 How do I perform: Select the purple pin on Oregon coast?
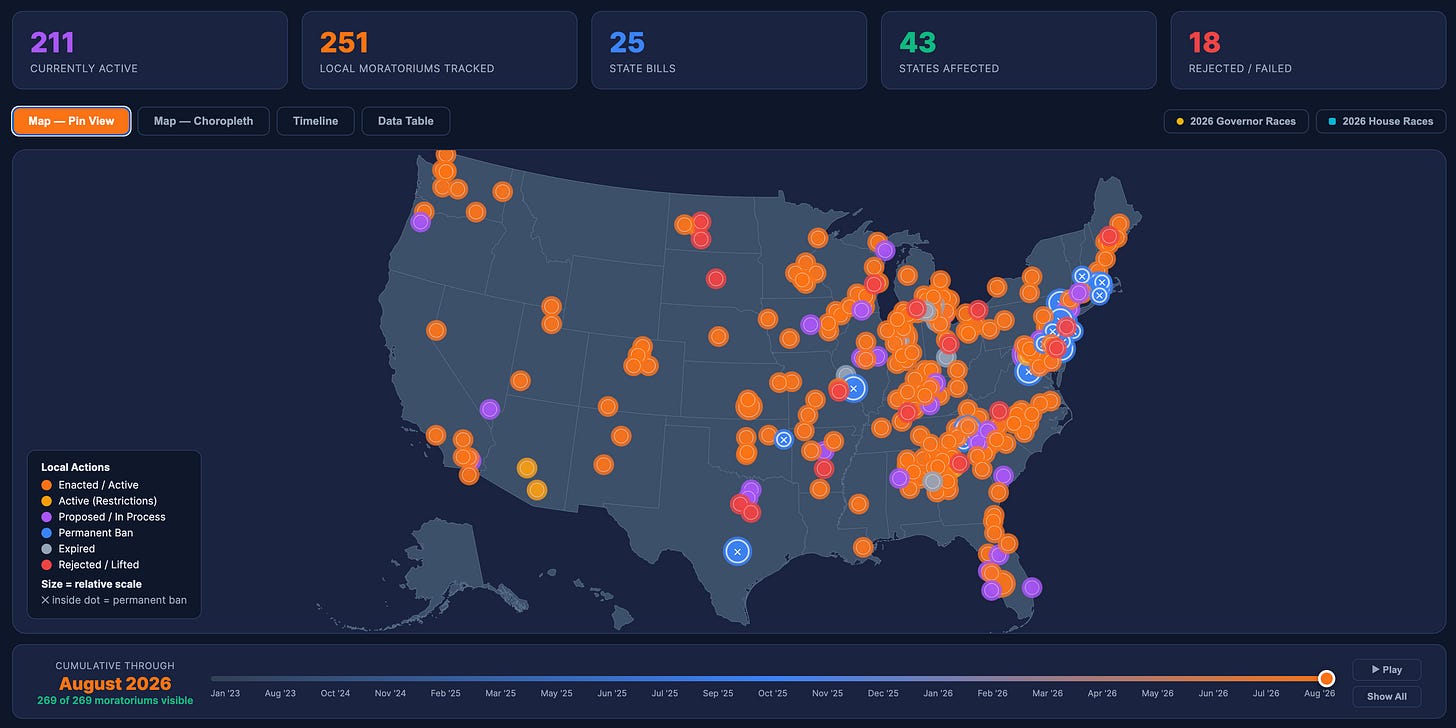pos(420,222)
